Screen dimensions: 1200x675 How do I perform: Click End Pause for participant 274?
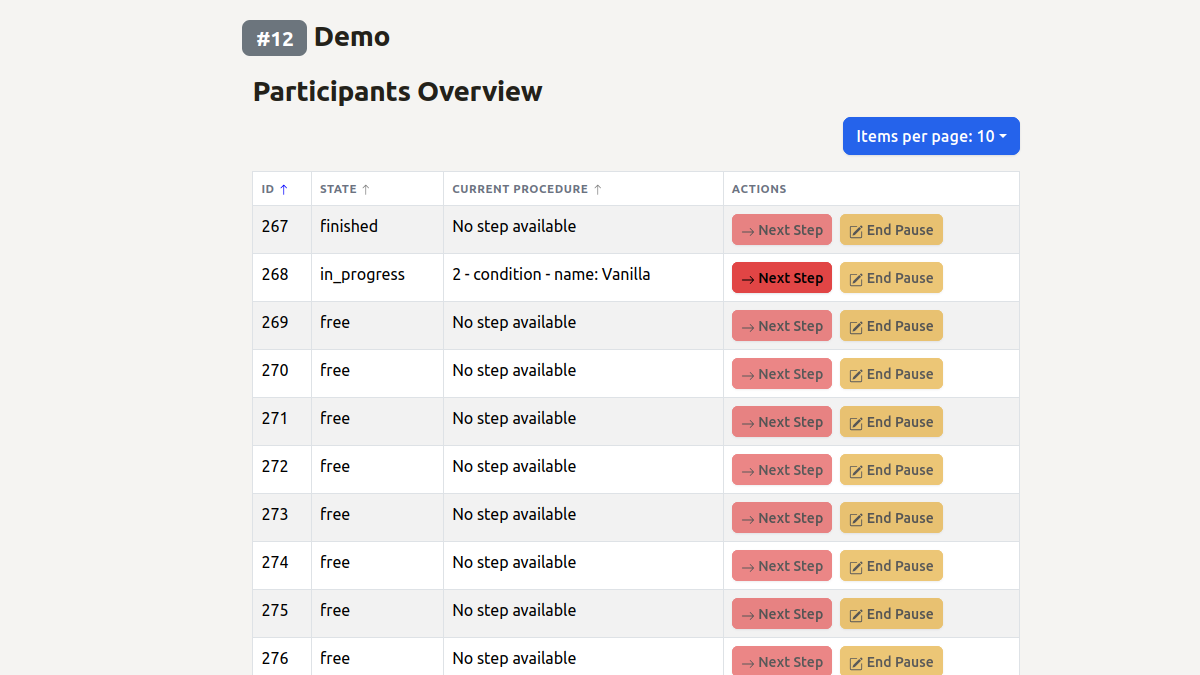click(x=891, y=566)
